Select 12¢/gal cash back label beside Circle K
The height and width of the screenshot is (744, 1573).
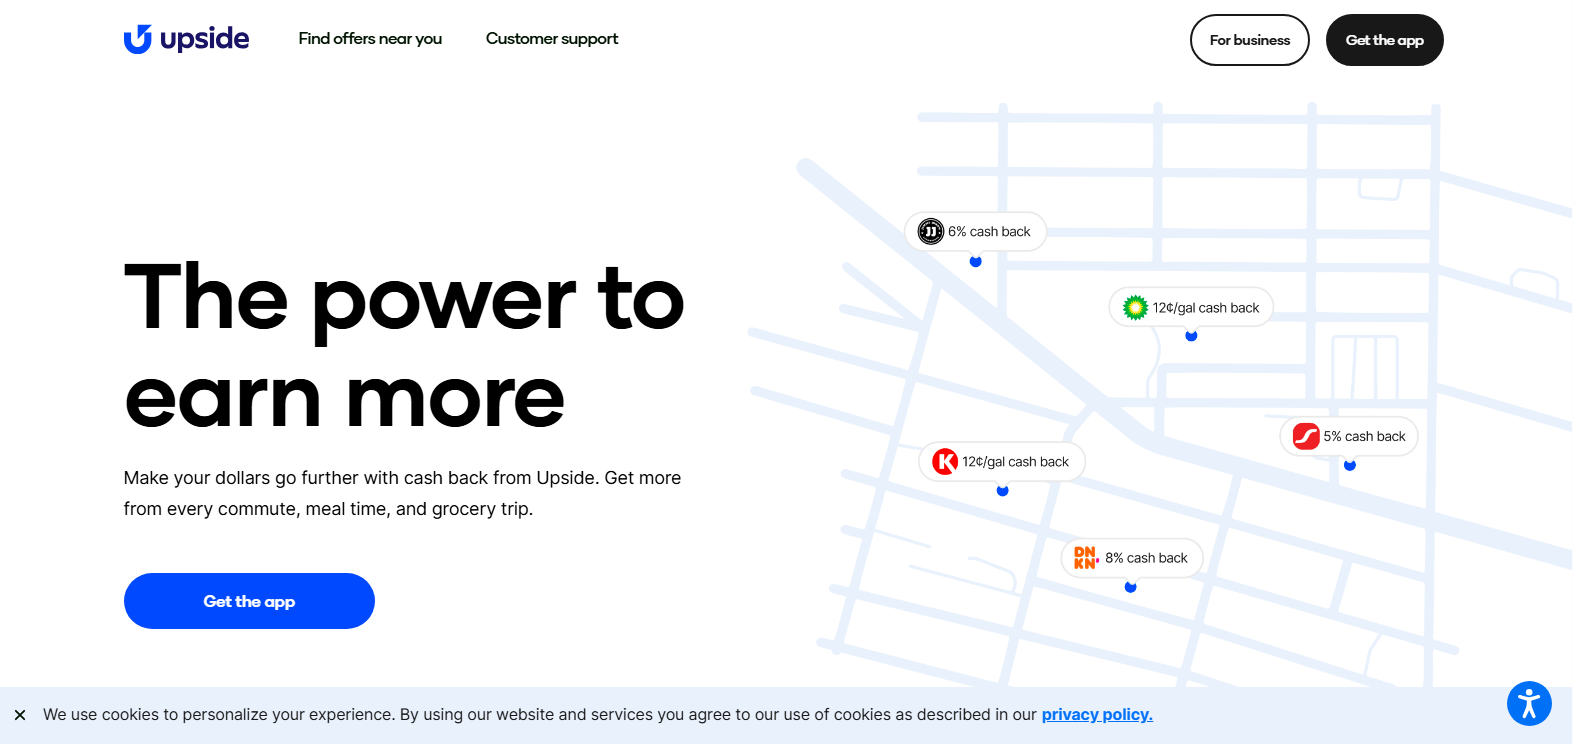pyautogui.click(x=1015, y=462)
